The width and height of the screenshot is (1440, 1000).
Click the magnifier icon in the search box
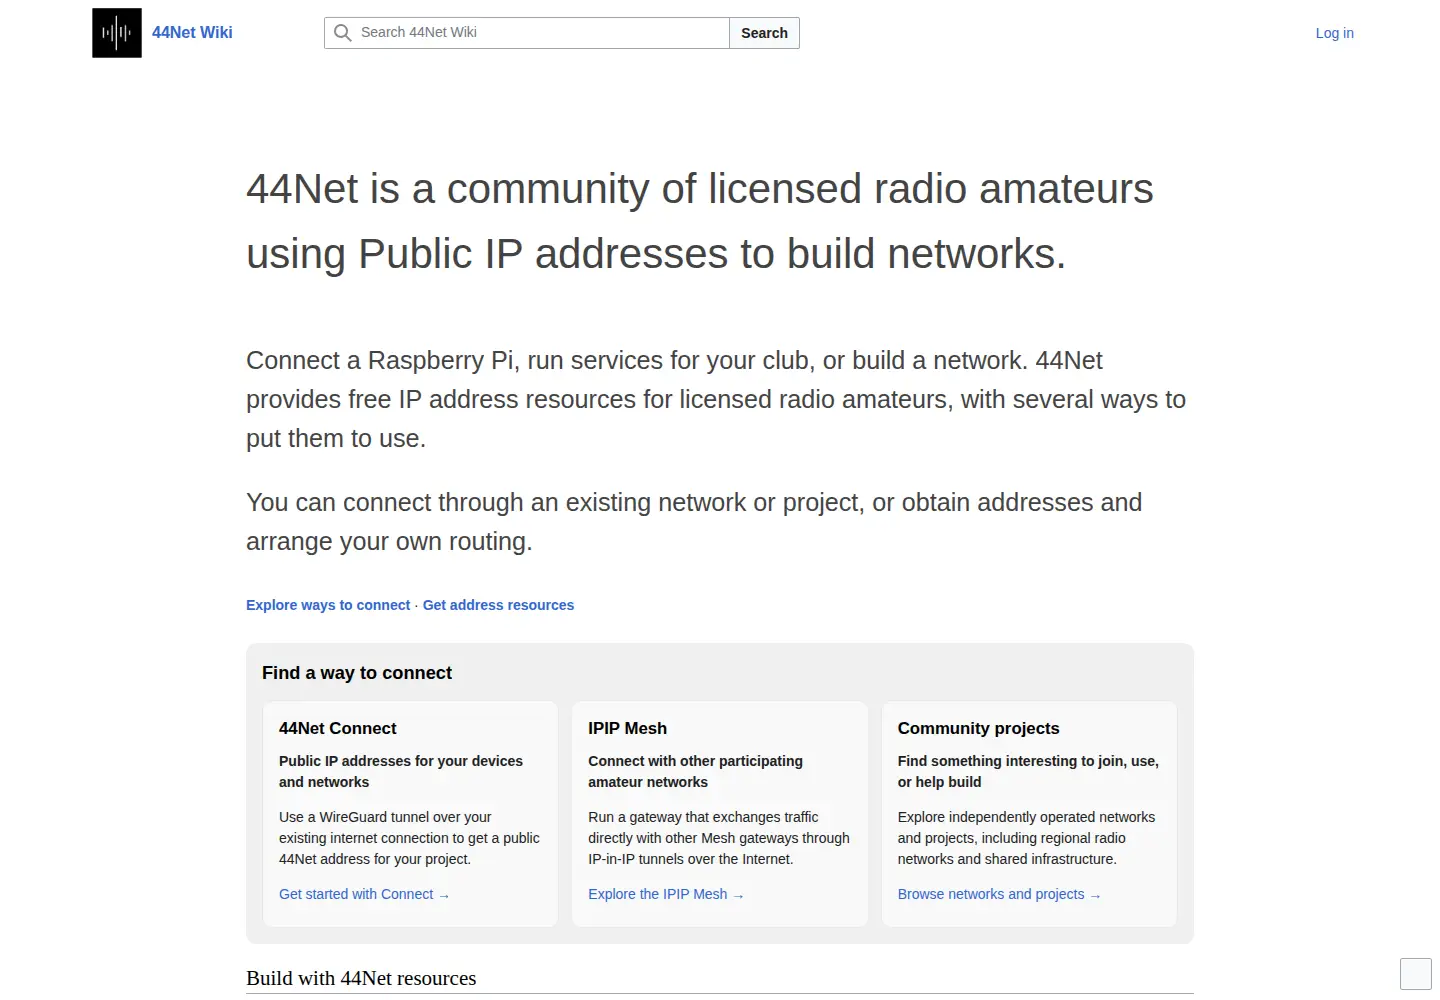(x=342, y=33)
